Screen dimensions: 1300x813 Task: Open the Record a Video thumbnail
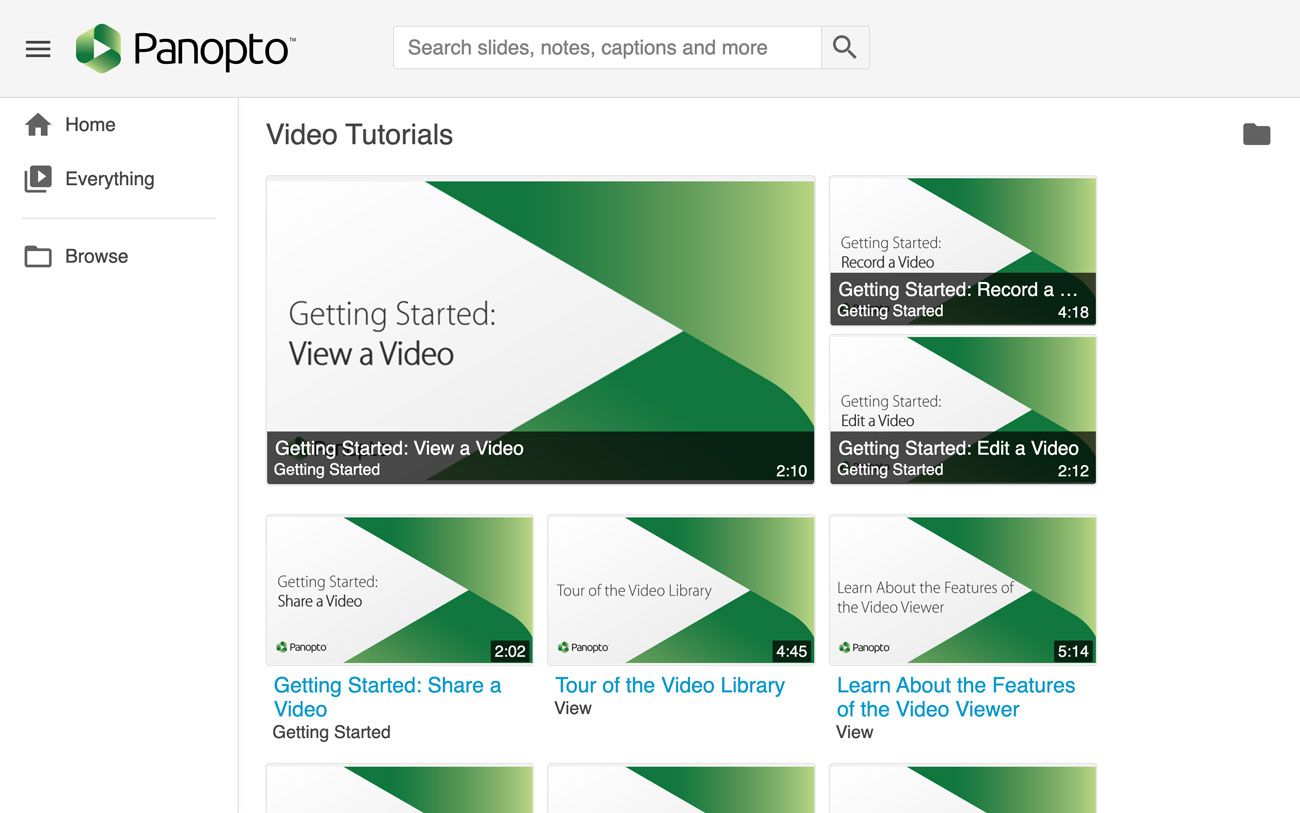coord(962,240)
